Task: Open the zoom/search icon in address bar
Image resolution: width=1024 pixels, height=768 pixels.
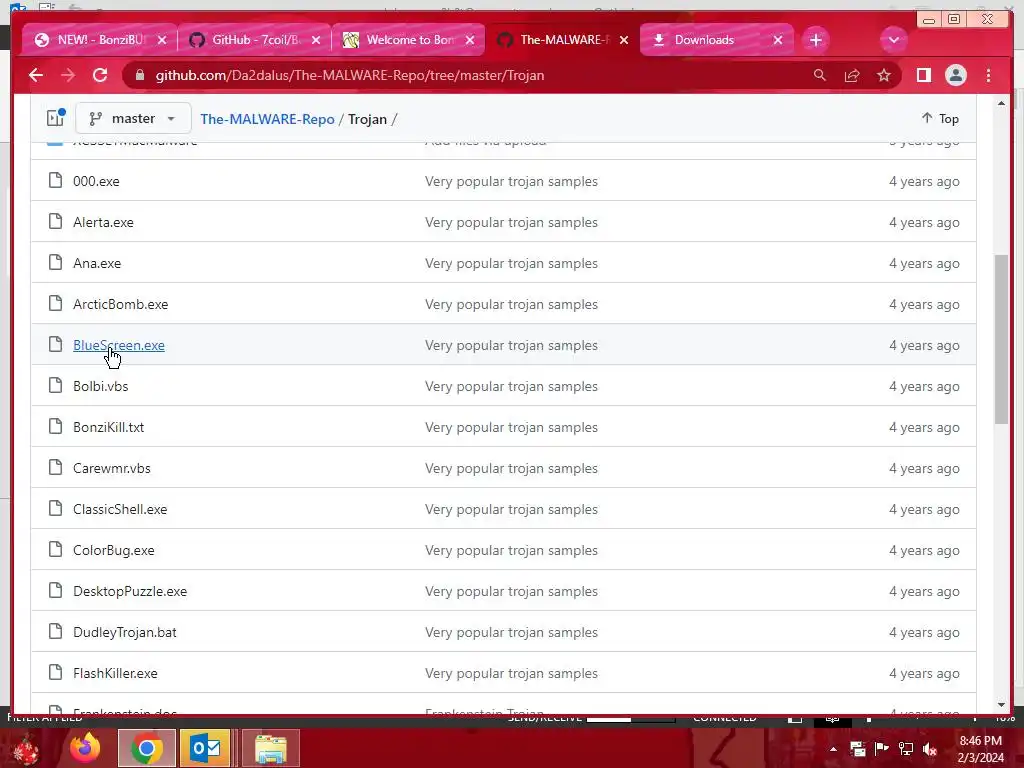Action: (x=820, y=75)
